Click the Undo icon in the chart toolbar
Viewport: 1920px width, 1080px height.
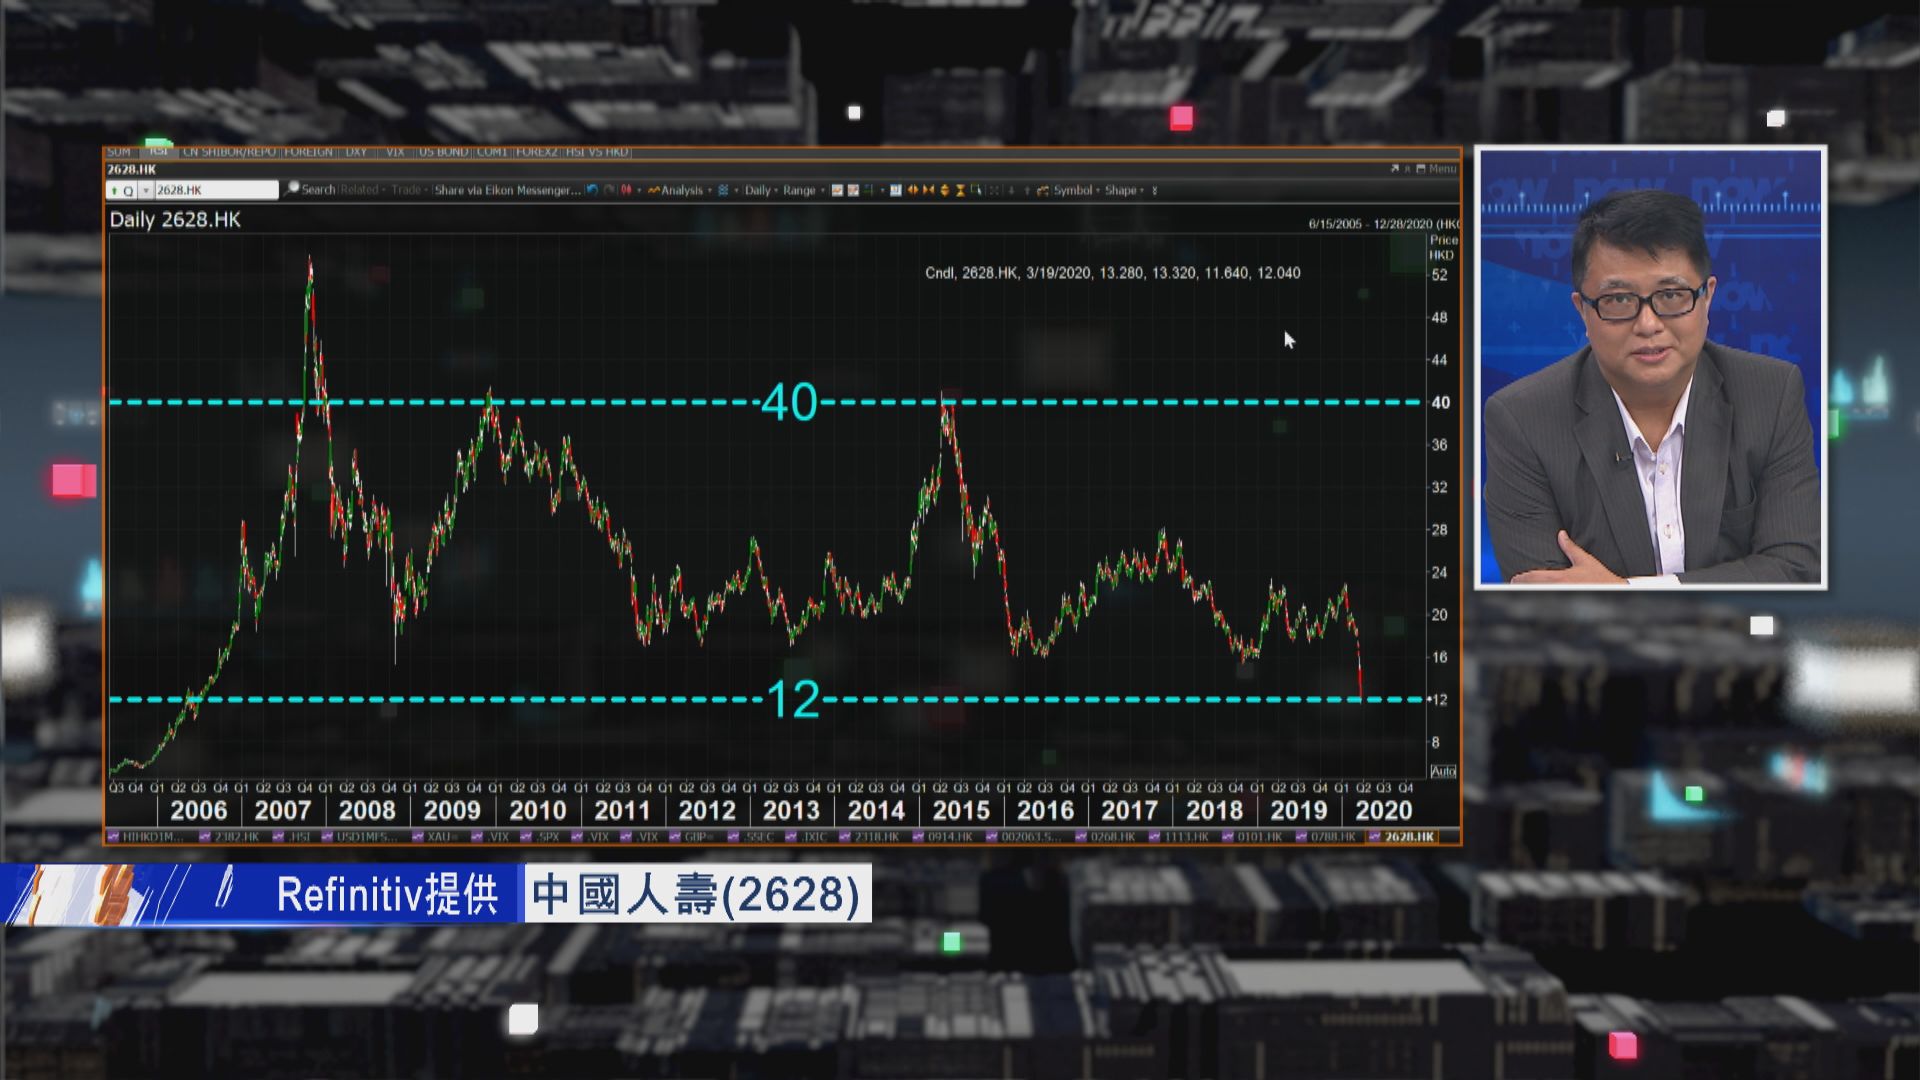[x=591, y=190]
